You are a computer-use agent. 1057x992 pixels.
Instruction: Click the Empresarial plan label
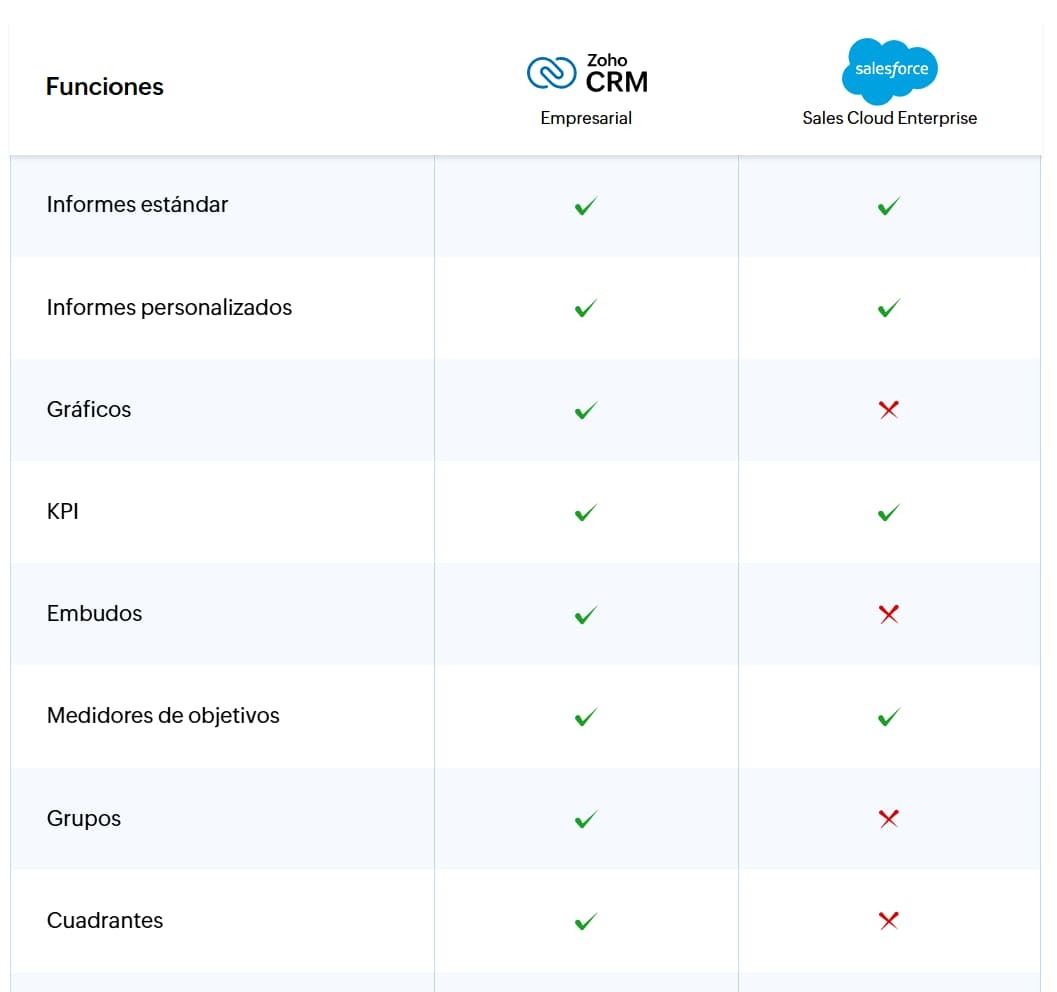(586, 118)
